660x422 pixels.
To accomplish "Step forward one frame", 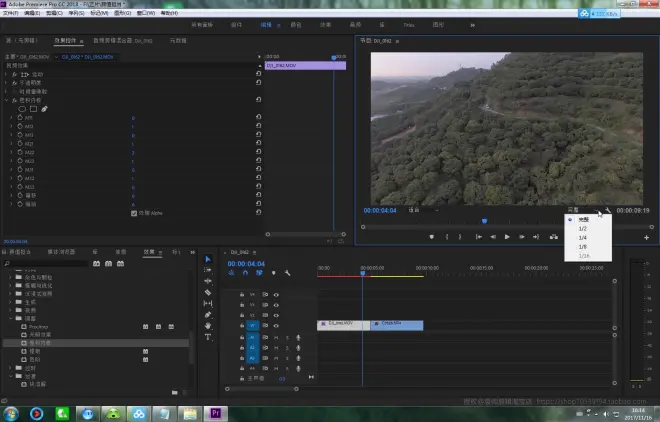I will click(x=522, y=237).
